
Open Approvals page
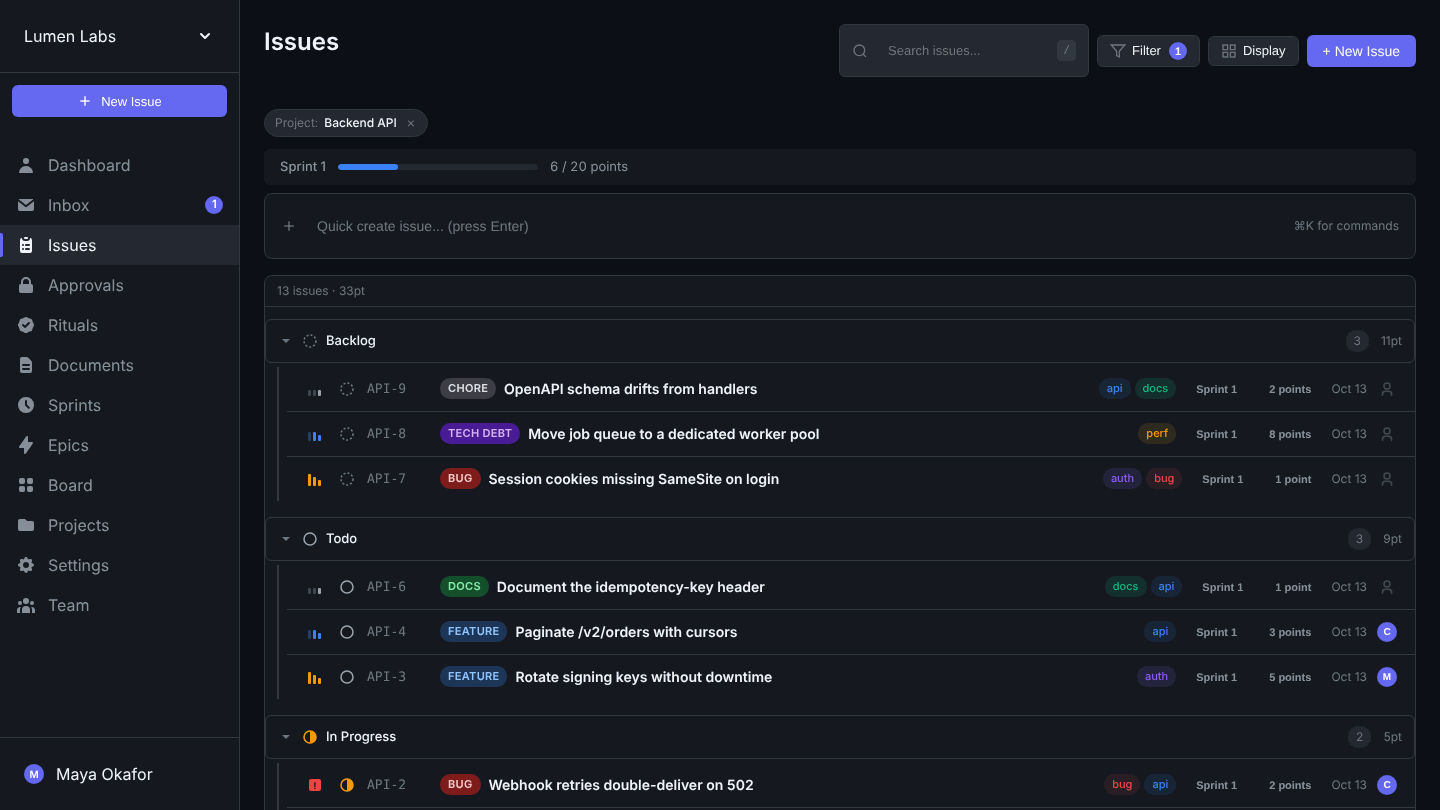[x=120, y=285]
